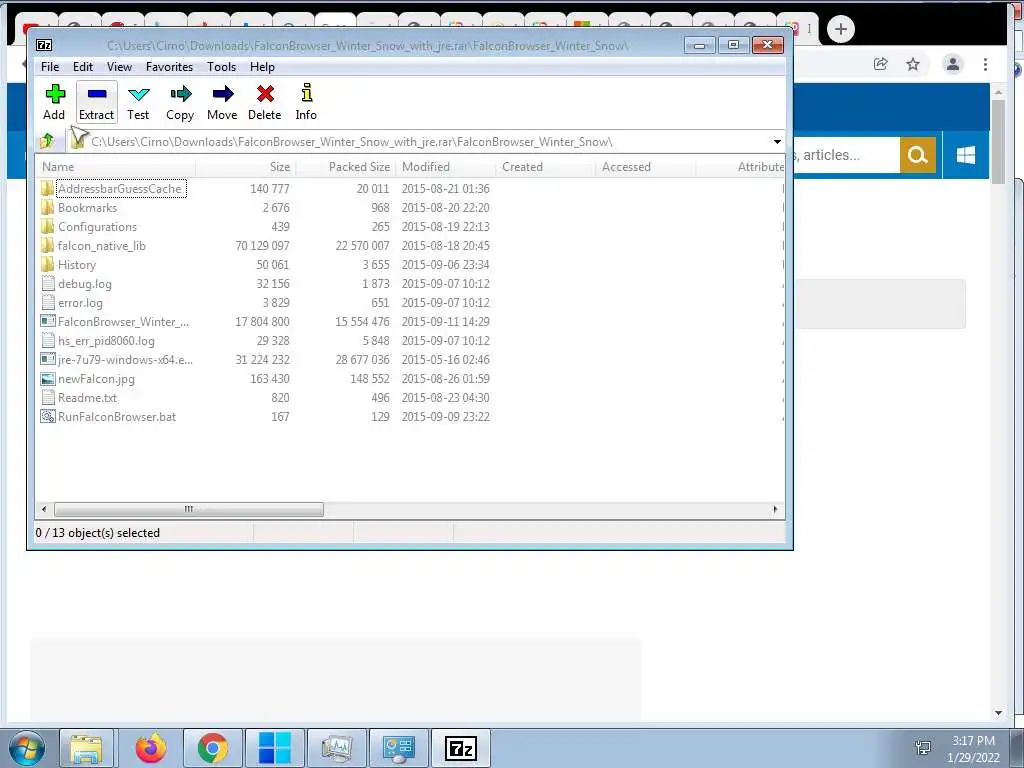
Task: Go up one folder level icon
Action: (47, 141)
